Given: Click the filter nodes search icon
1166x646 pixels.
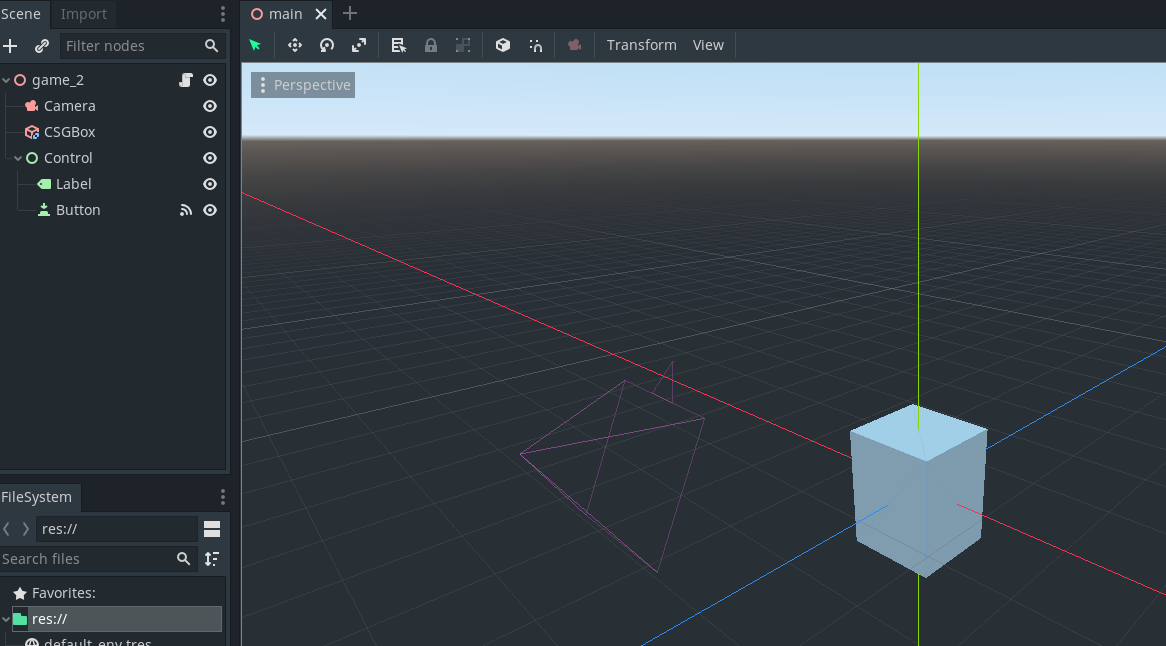Looking at the screenshot, I should (211, 46).
